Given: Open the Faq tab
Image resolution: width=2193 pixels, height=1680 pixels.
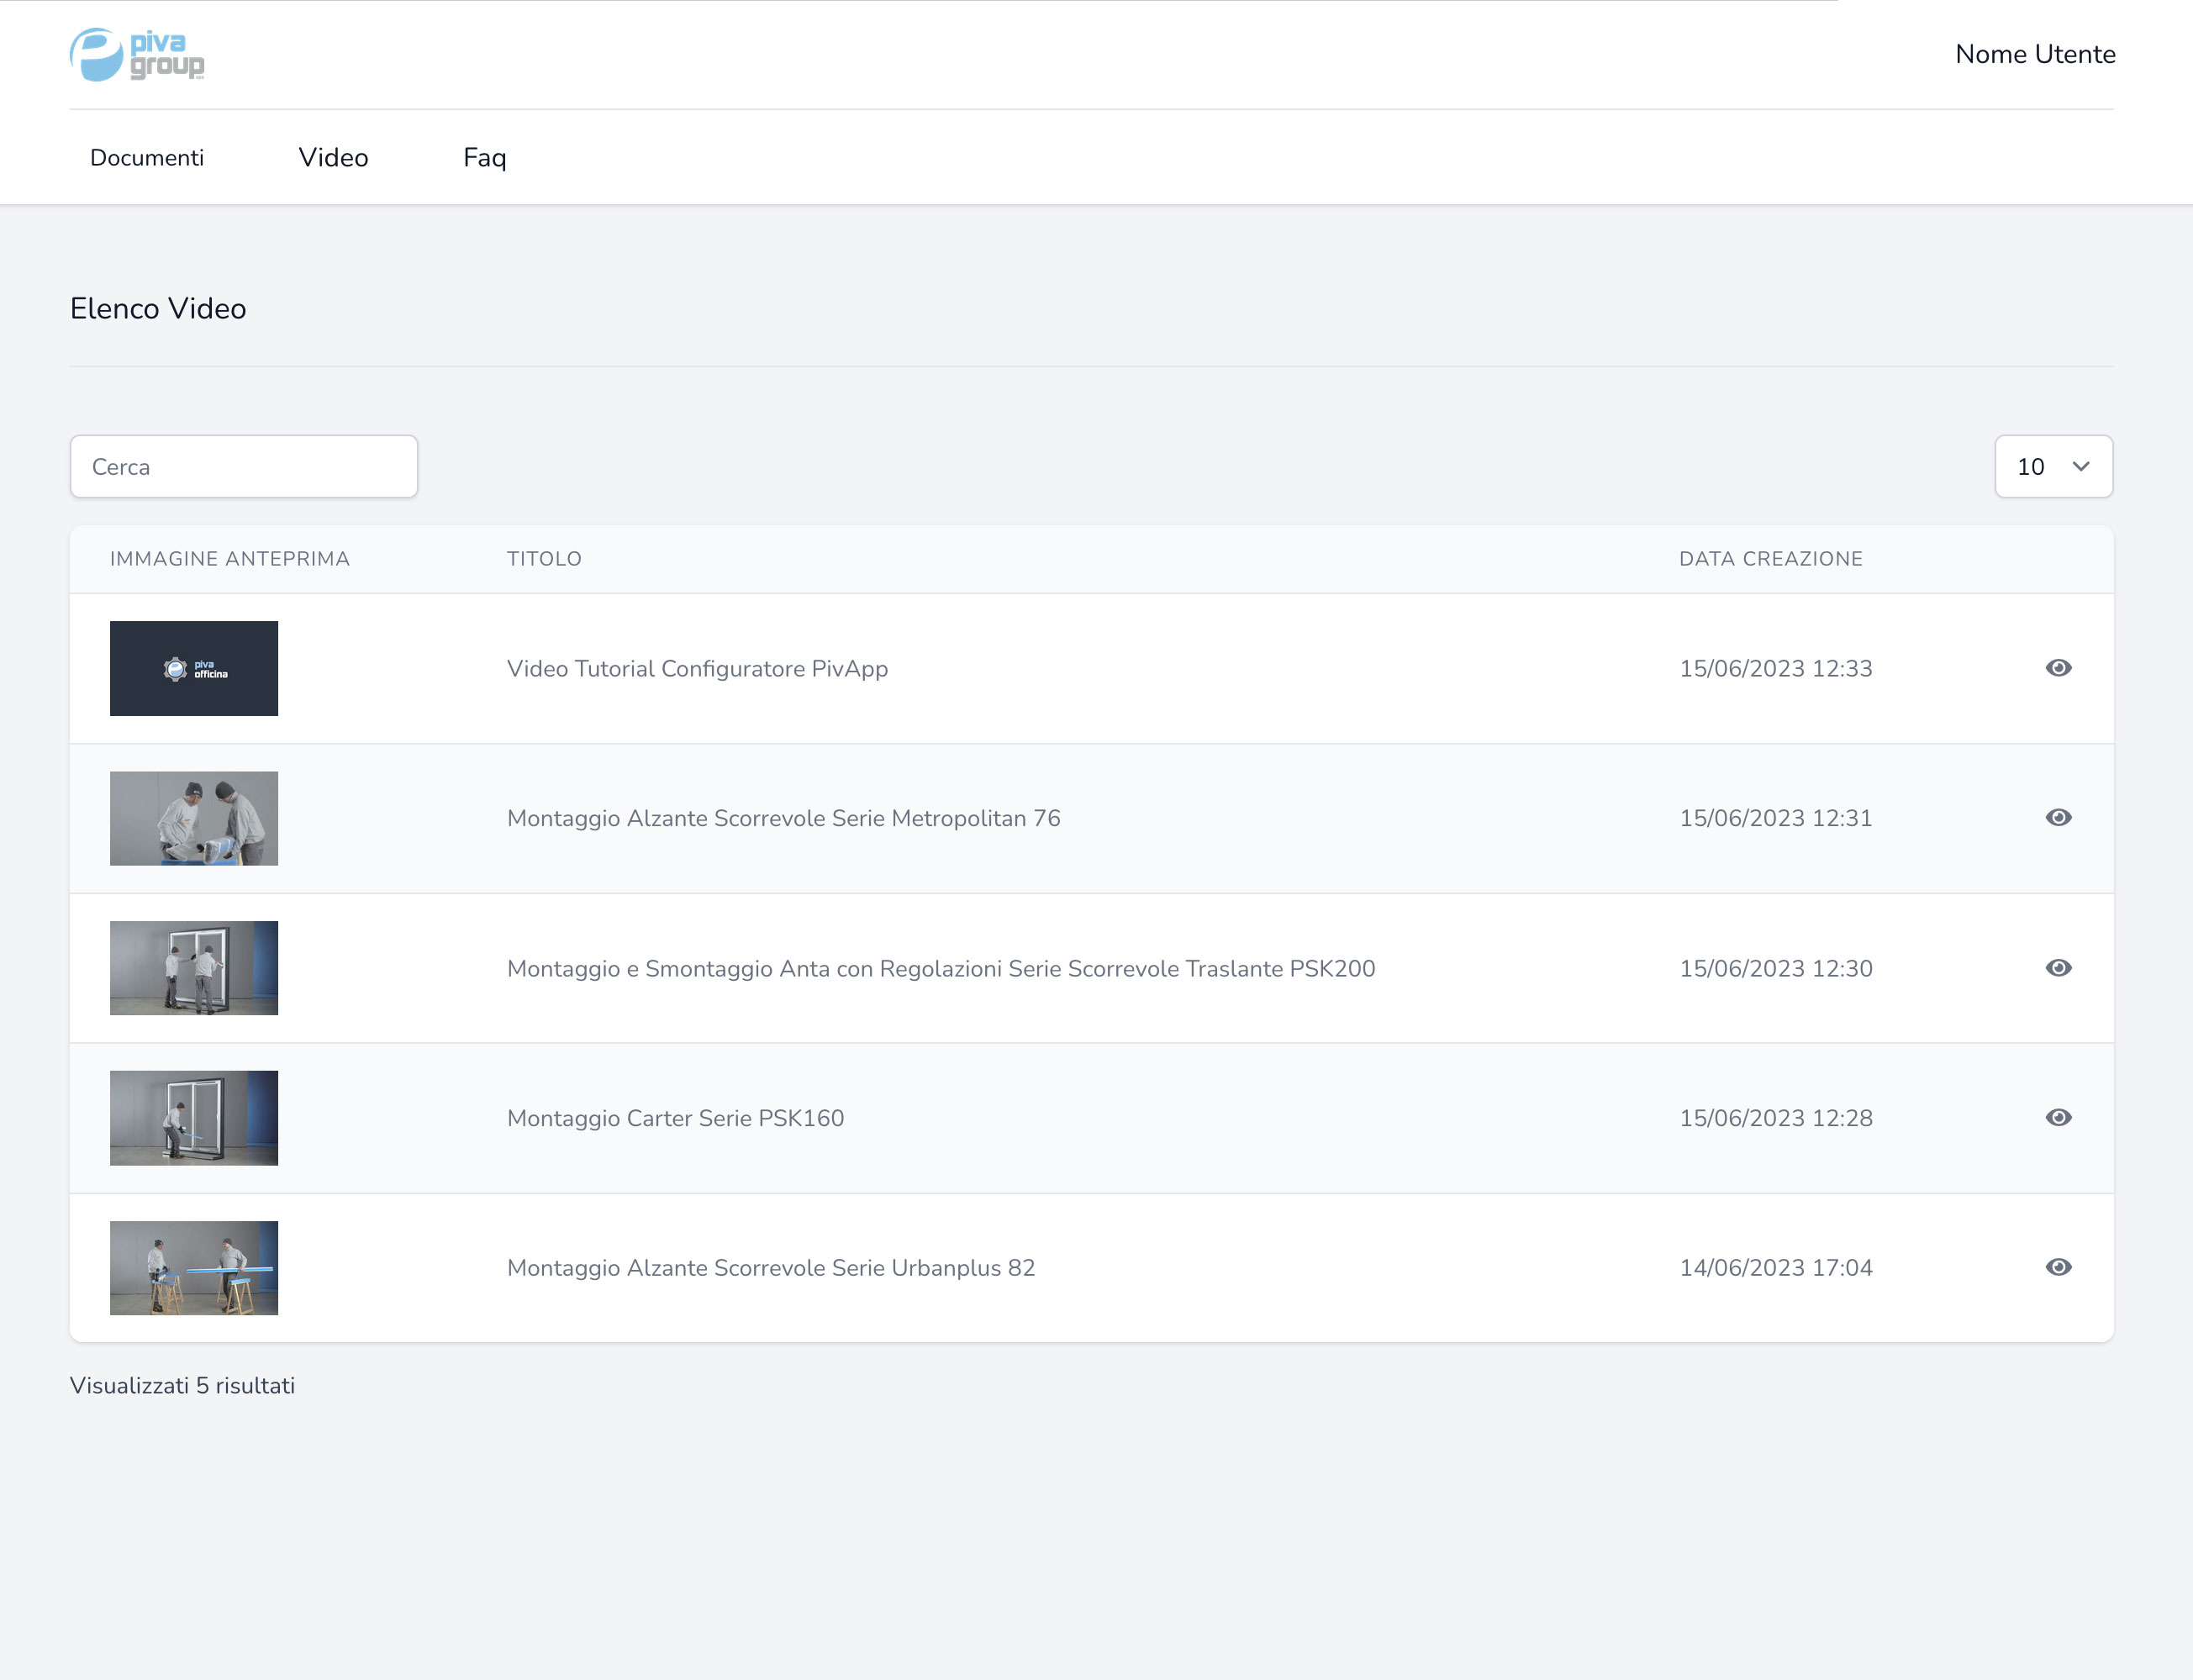Looking at the screenshot, I should pos(485,157).
